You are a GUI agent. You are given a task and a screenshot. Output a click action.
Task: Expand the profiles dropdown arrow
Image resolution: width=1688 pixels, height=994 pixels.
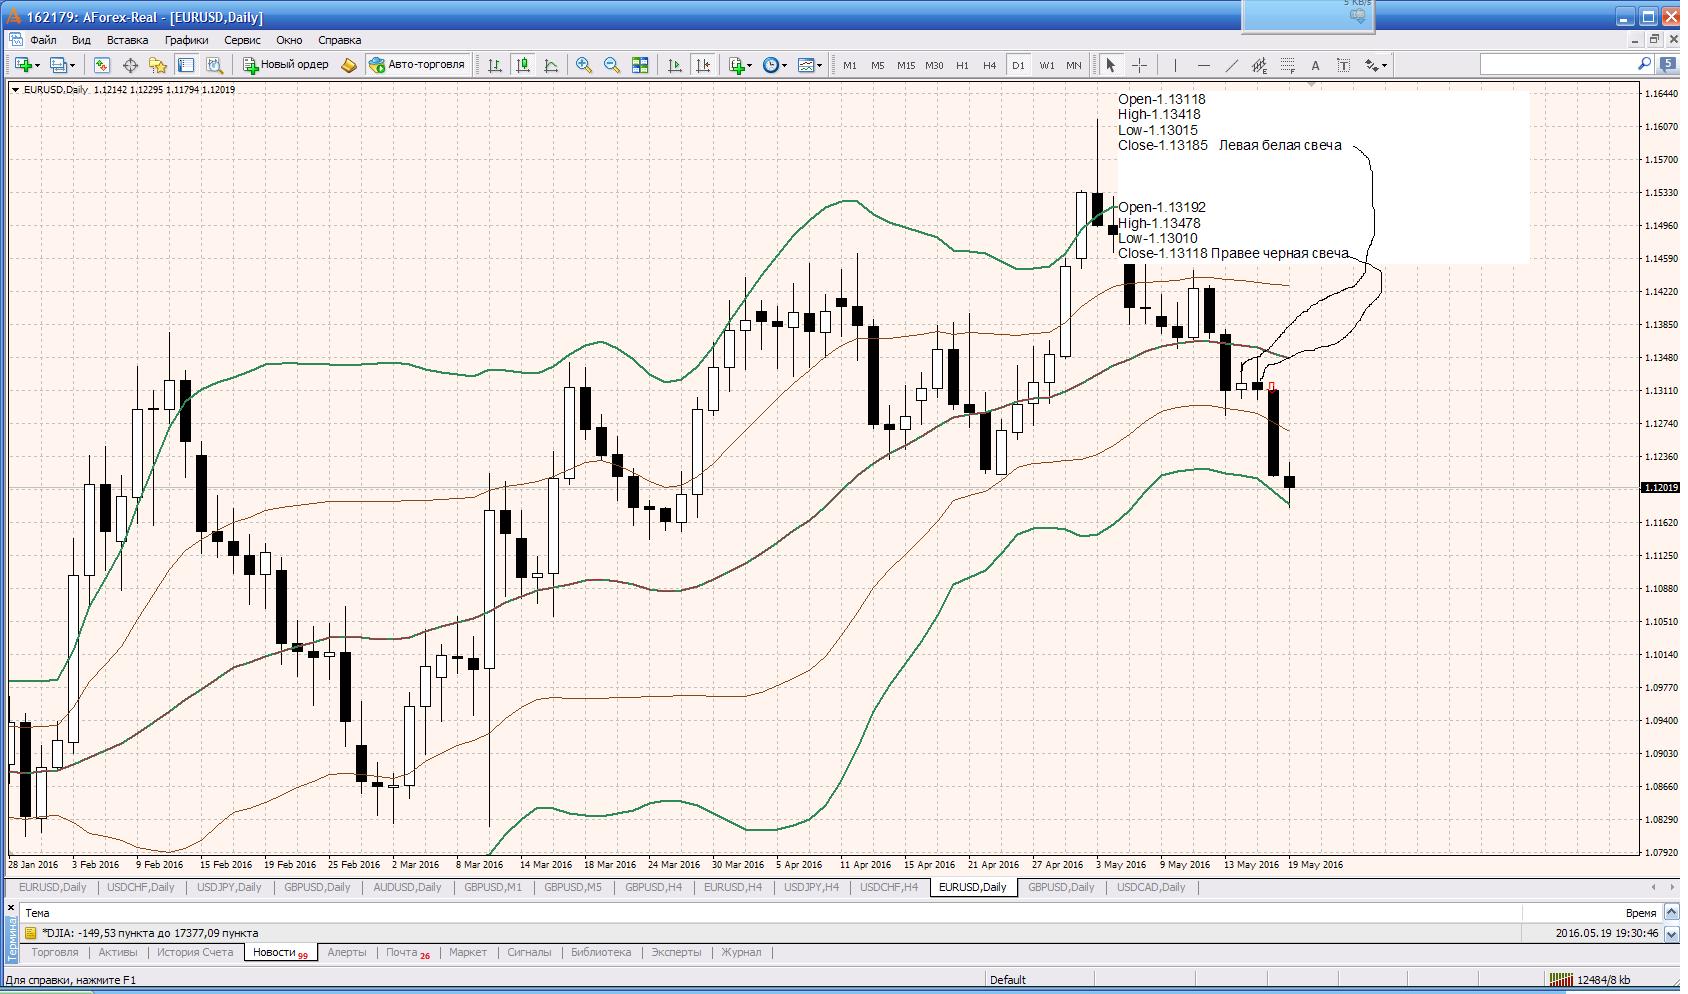(x=72, y=66)
